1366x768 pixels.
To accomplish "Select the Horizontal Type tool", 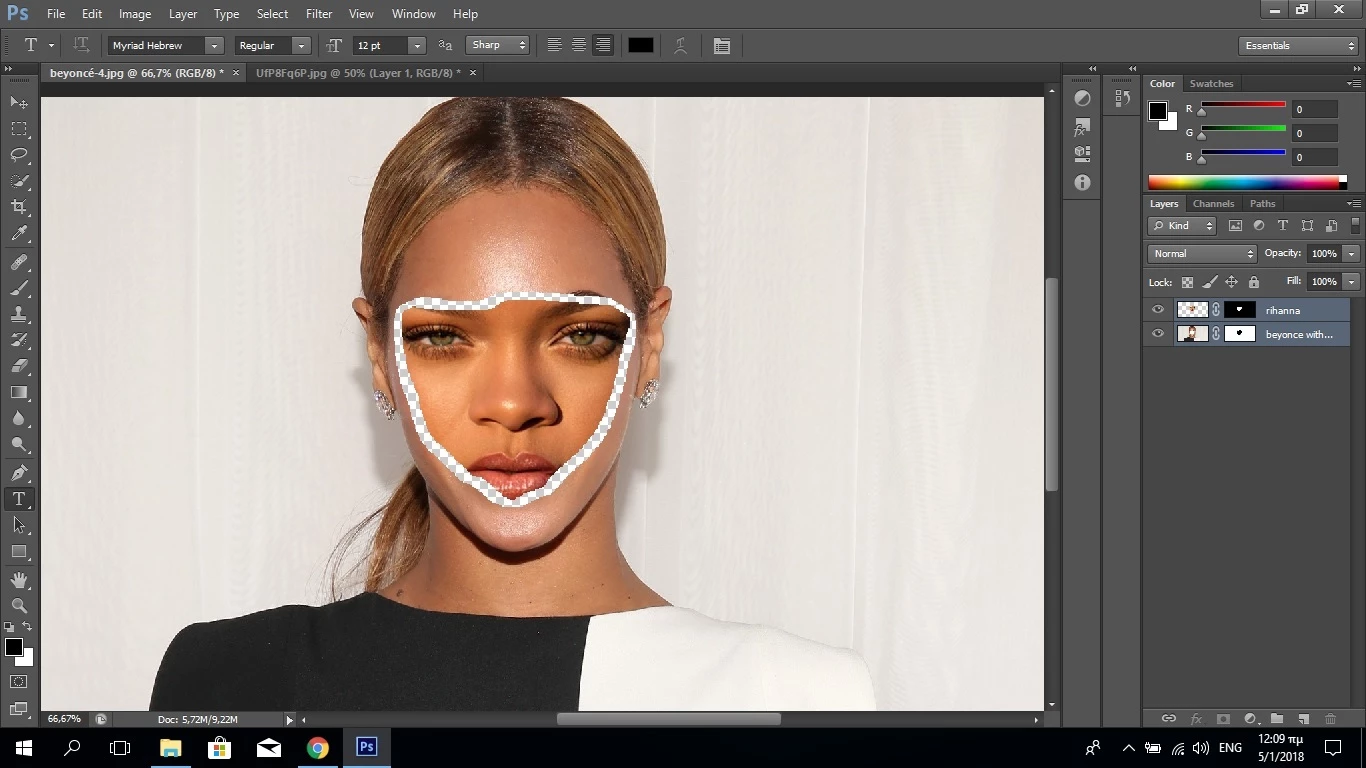I will [x=19, y=499].
